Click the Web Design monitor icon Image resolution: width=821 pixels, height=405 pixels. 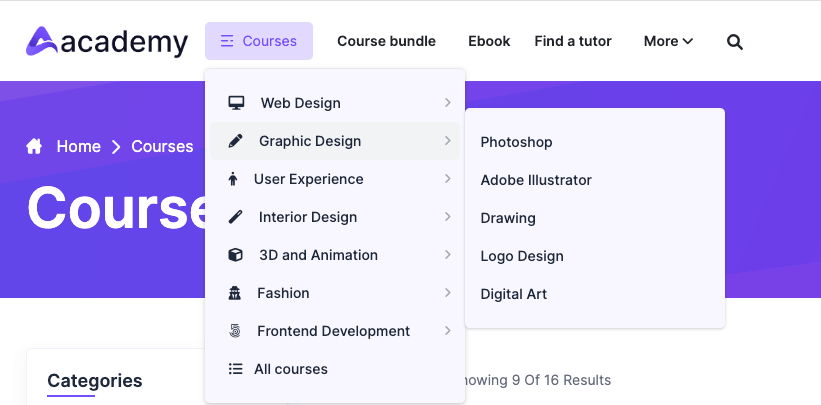pos(236,103)
